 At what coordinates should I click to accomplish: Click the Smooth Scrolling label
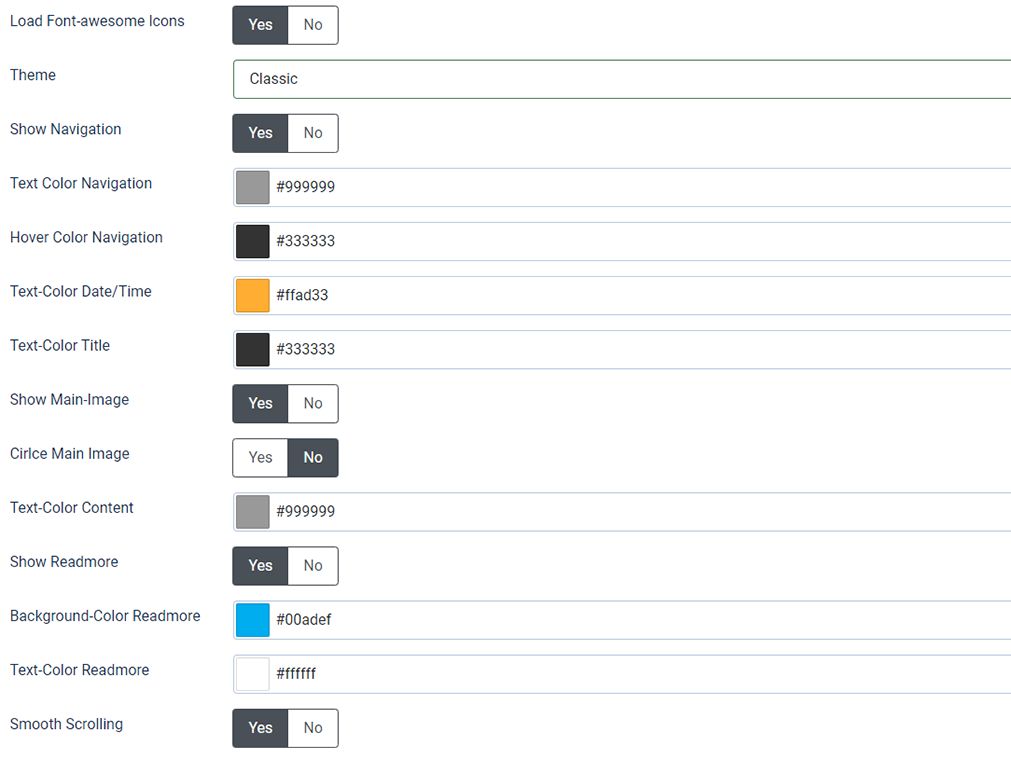[66, 725]
